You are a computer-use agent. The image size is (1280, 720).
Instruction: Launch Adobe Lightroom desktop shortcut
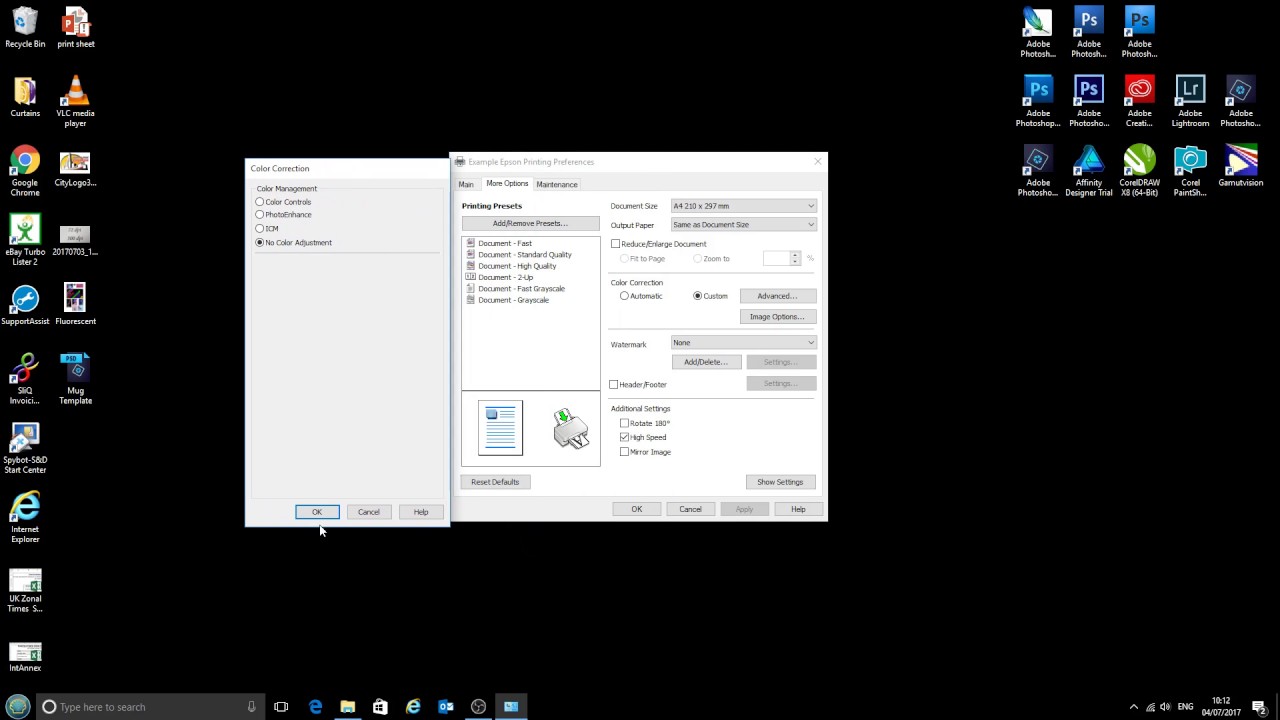(x=1190, y=102)
